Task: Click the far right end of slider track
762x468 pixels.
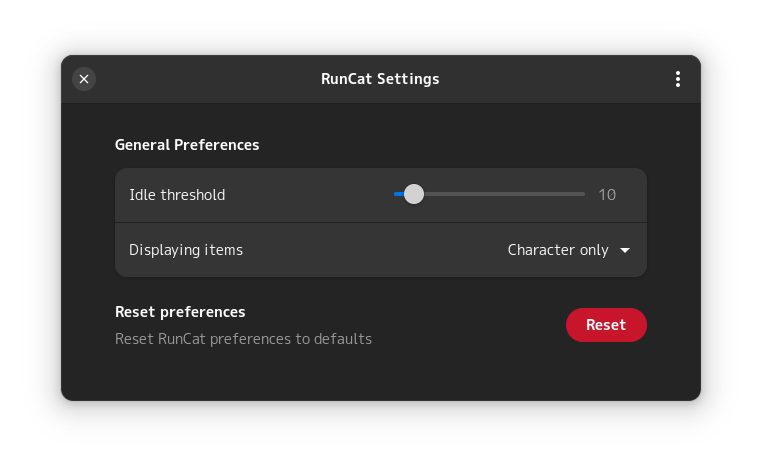Action: point(583,194)
